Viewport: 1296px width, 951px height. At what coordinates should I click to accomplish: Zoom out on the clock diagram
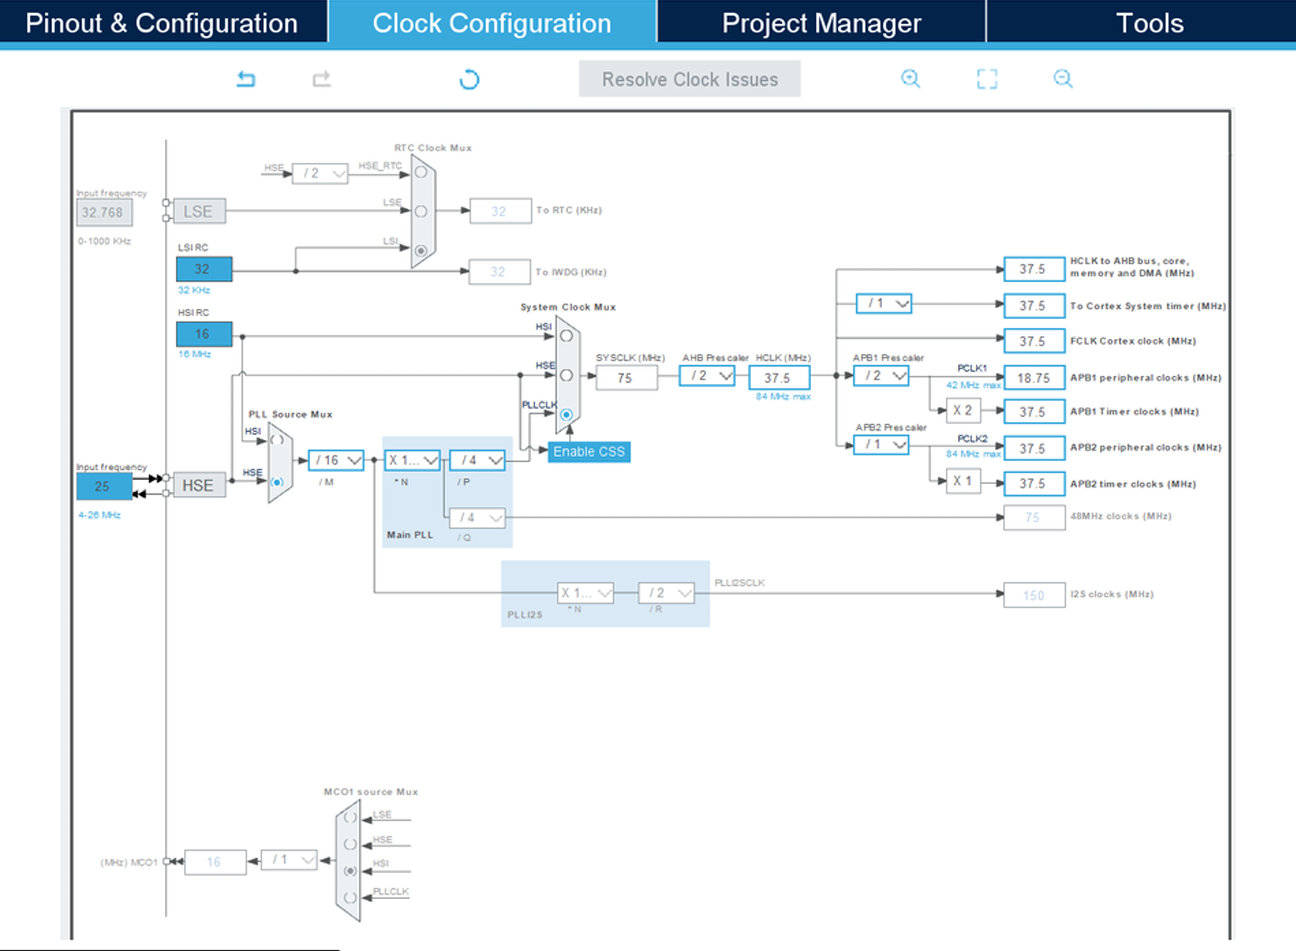tap(1063, 79)
